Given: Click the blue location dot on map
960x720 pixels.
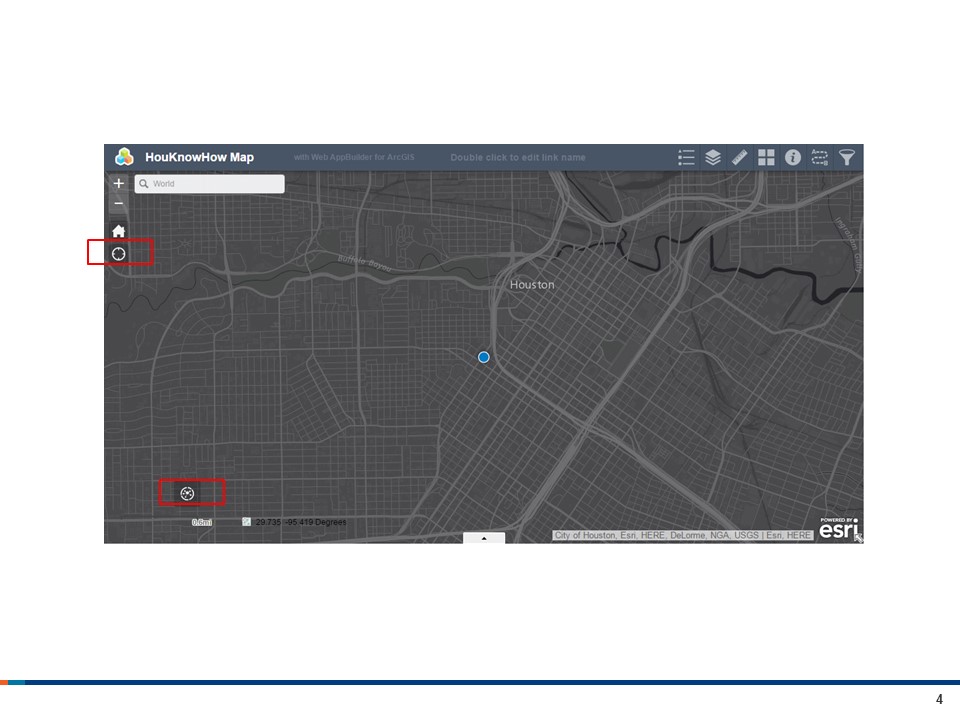Looking at the screenshot, I should coord(484,357).
